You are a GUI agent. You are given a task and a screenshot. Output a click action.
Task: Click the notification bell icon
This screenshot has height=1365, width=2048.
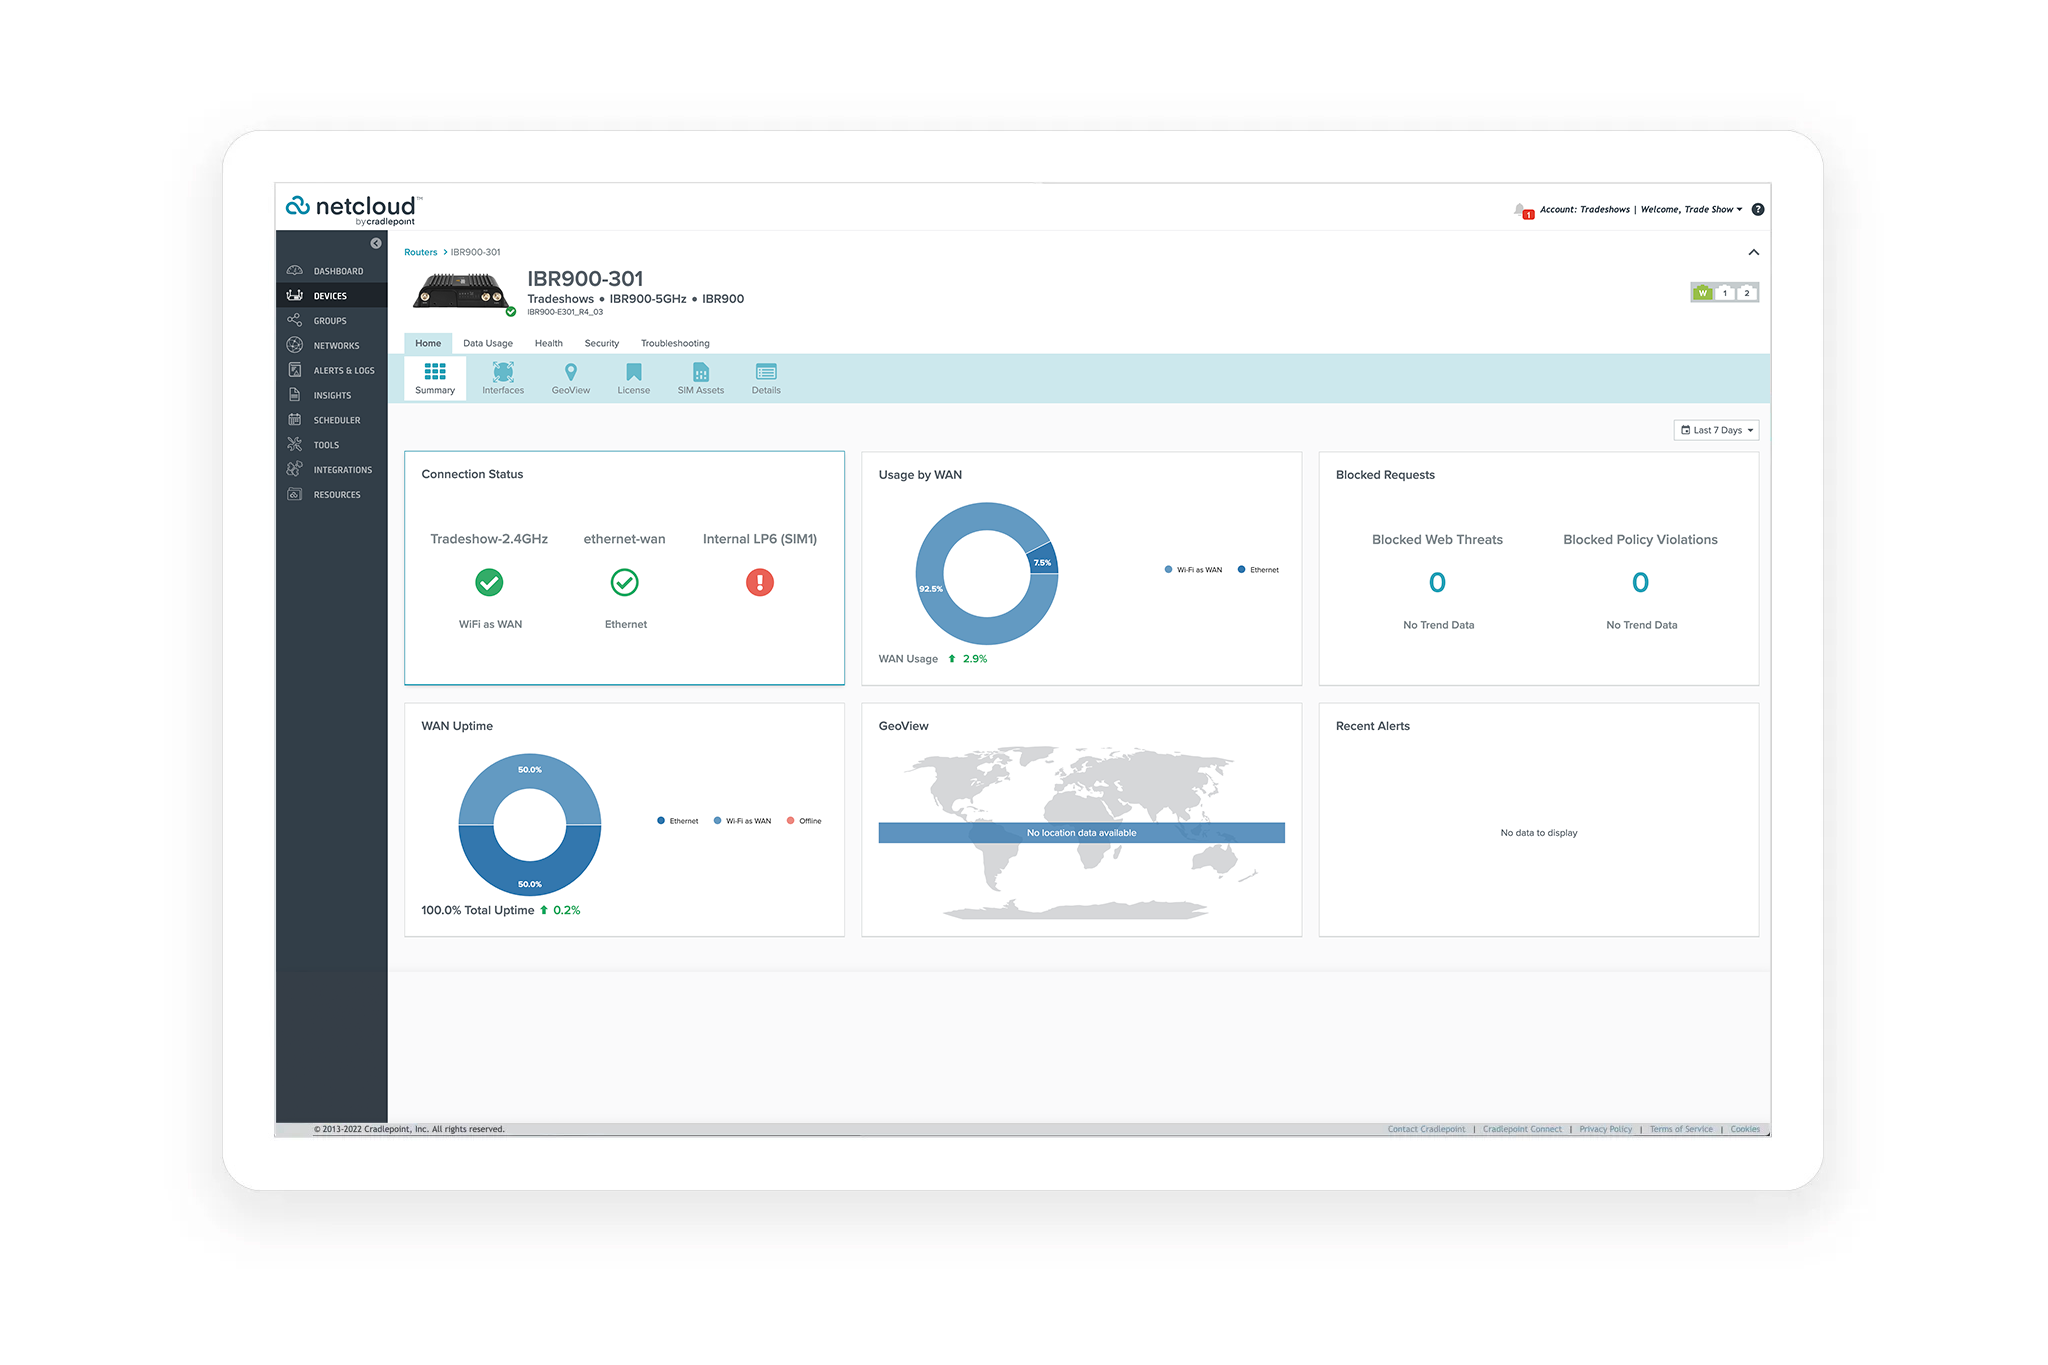[1521, 210]
